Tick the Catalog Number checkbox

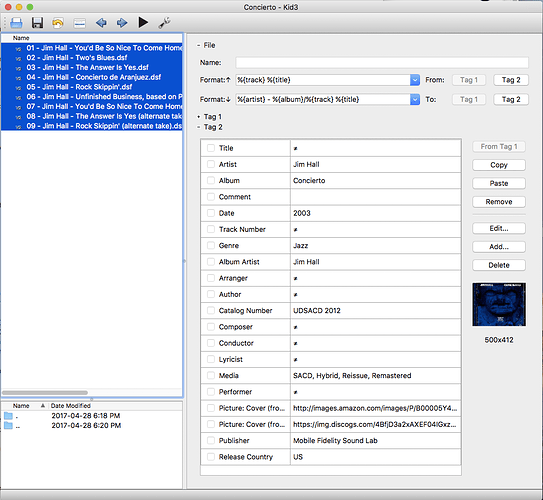click(211, 311)
